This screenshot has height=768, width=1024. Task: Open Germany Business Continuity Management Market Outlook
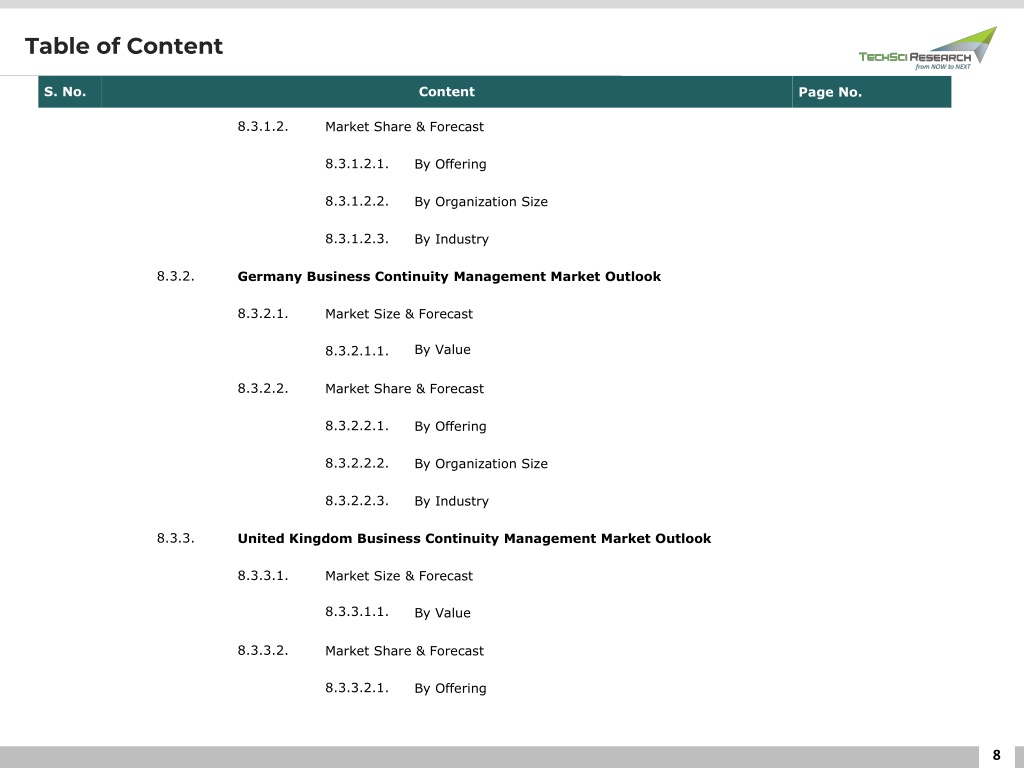point(449,277)
